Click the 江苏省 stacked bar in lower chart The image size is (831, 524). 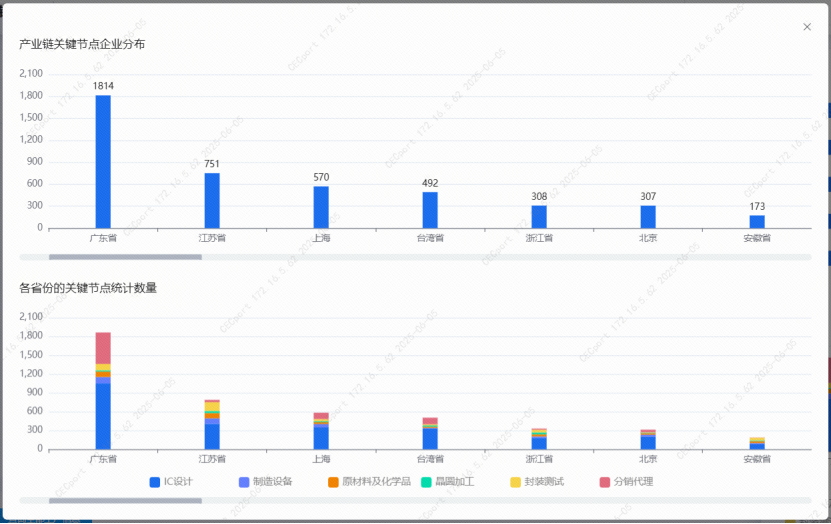pyautogui.click(x=212, y=424)
